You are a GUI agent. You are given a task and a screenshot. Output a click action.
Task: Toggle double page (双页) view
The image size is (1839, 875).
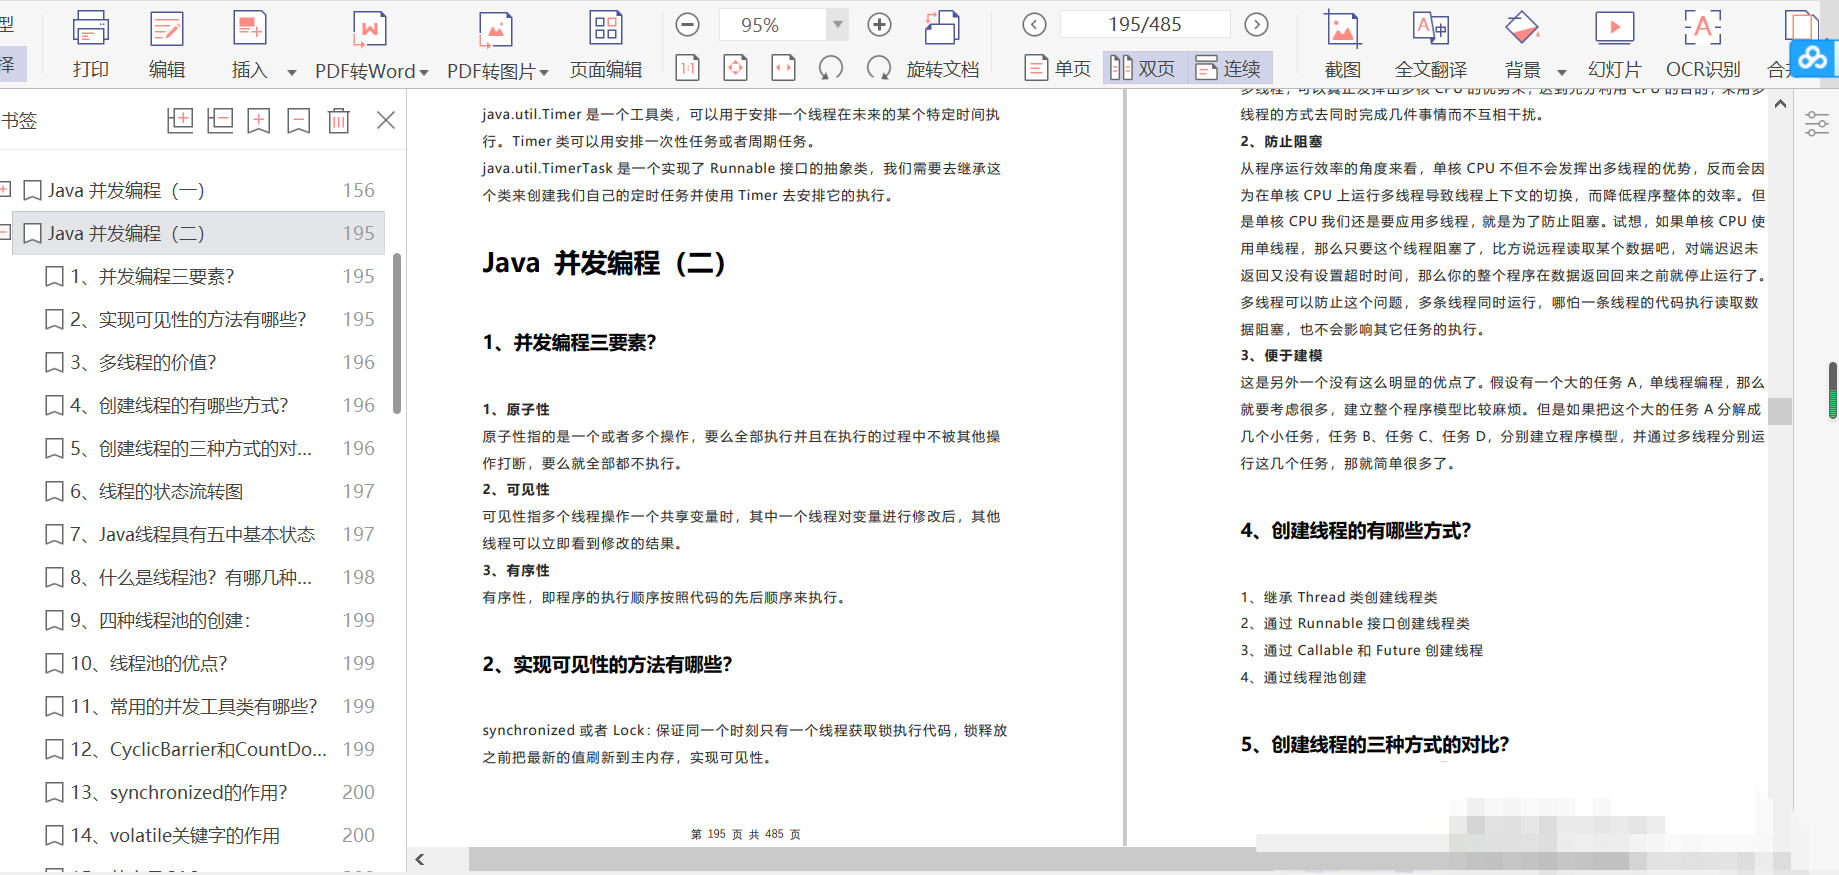tap(1143, 68)
